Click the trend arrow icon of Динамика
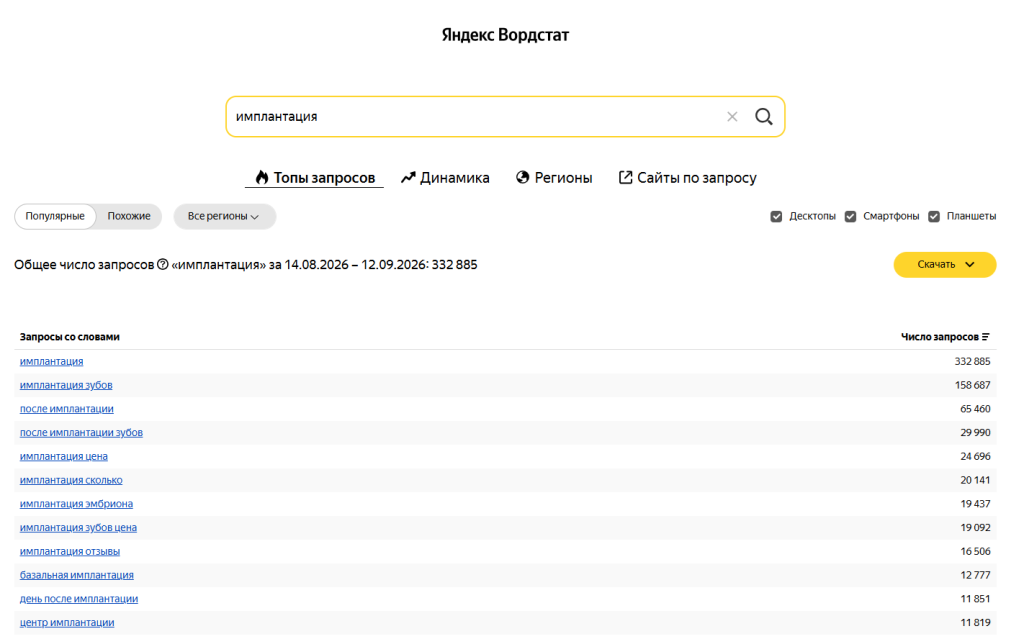Screen dimensions: 1024x639 click(408, 178)
